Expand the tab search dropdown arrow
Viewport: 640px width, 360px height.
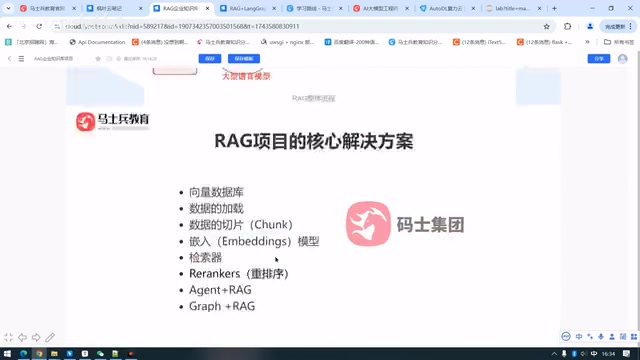click(x=8, y=8)
